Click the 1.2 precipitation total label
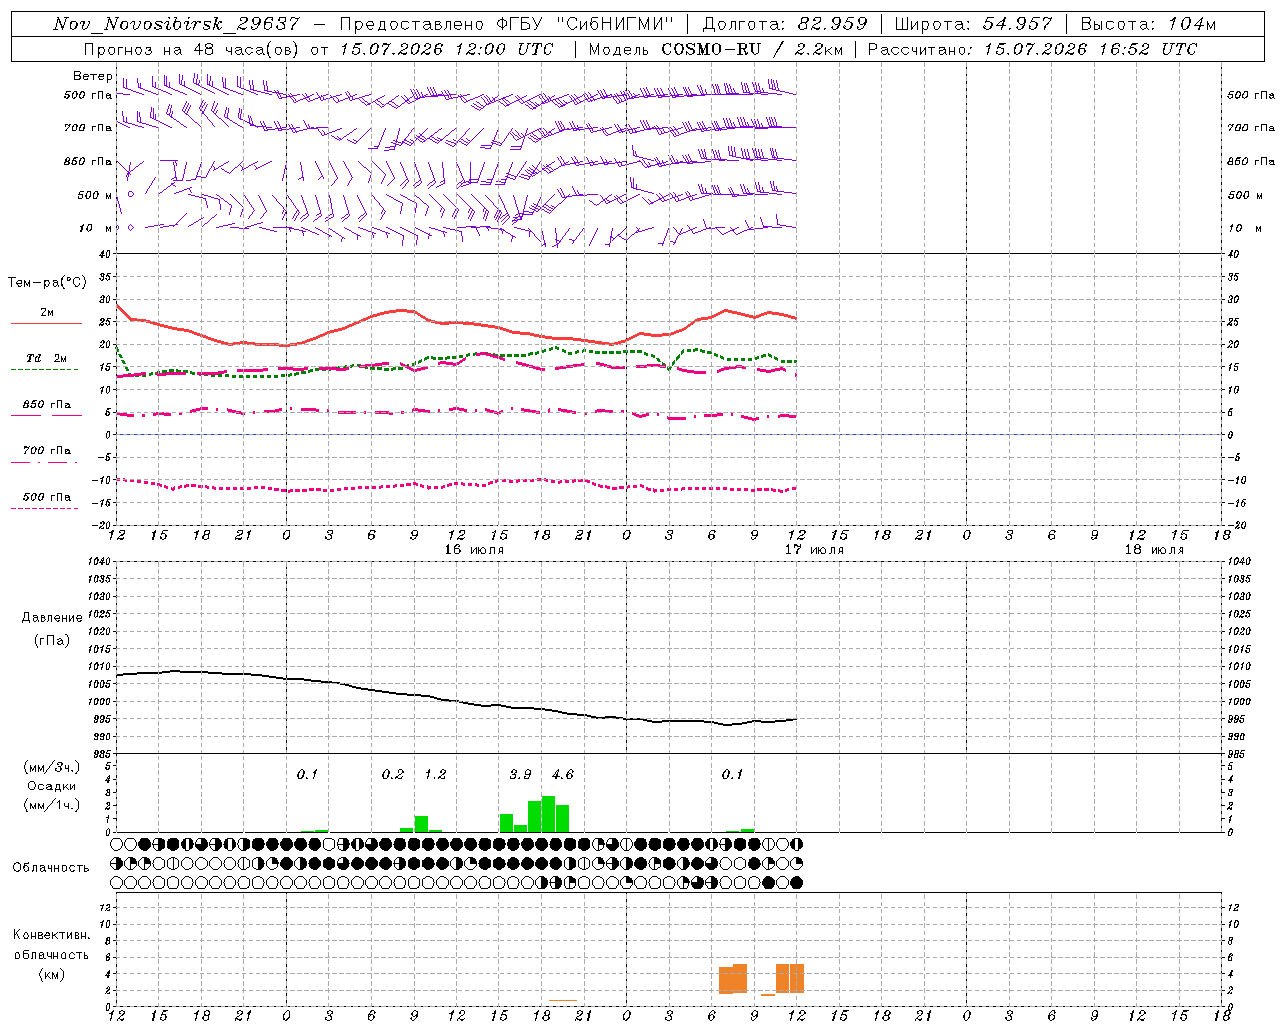This screenshot has width=1280, height=1024. click(435, 774)
